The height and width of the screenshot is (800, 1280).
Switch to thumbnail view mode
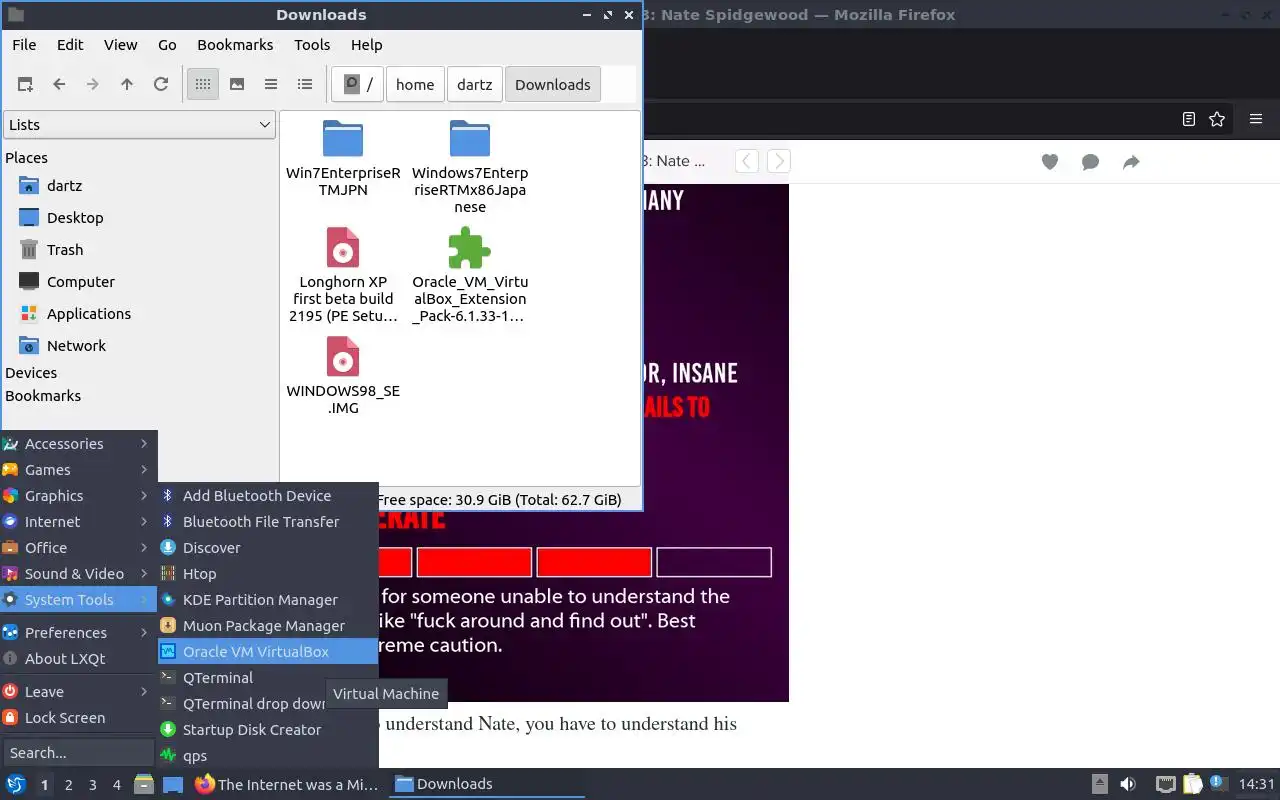point(237,85)
